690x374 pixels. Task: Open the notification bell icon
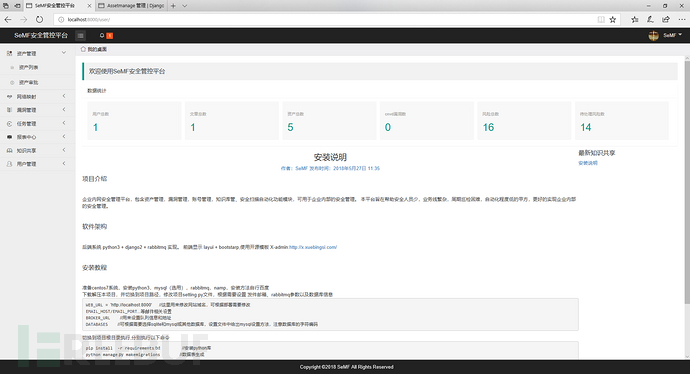pyautogui.click(x=102, y=36)
